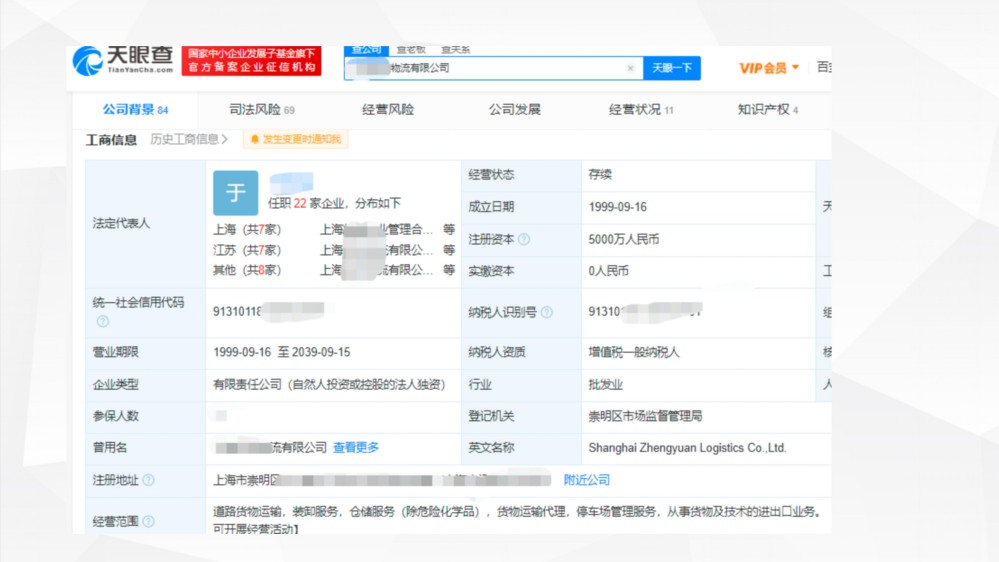The width and height of the screenshot is (999, 562).
Task: Click the 注册资本 help icon
Action: (x=524, y=240)
